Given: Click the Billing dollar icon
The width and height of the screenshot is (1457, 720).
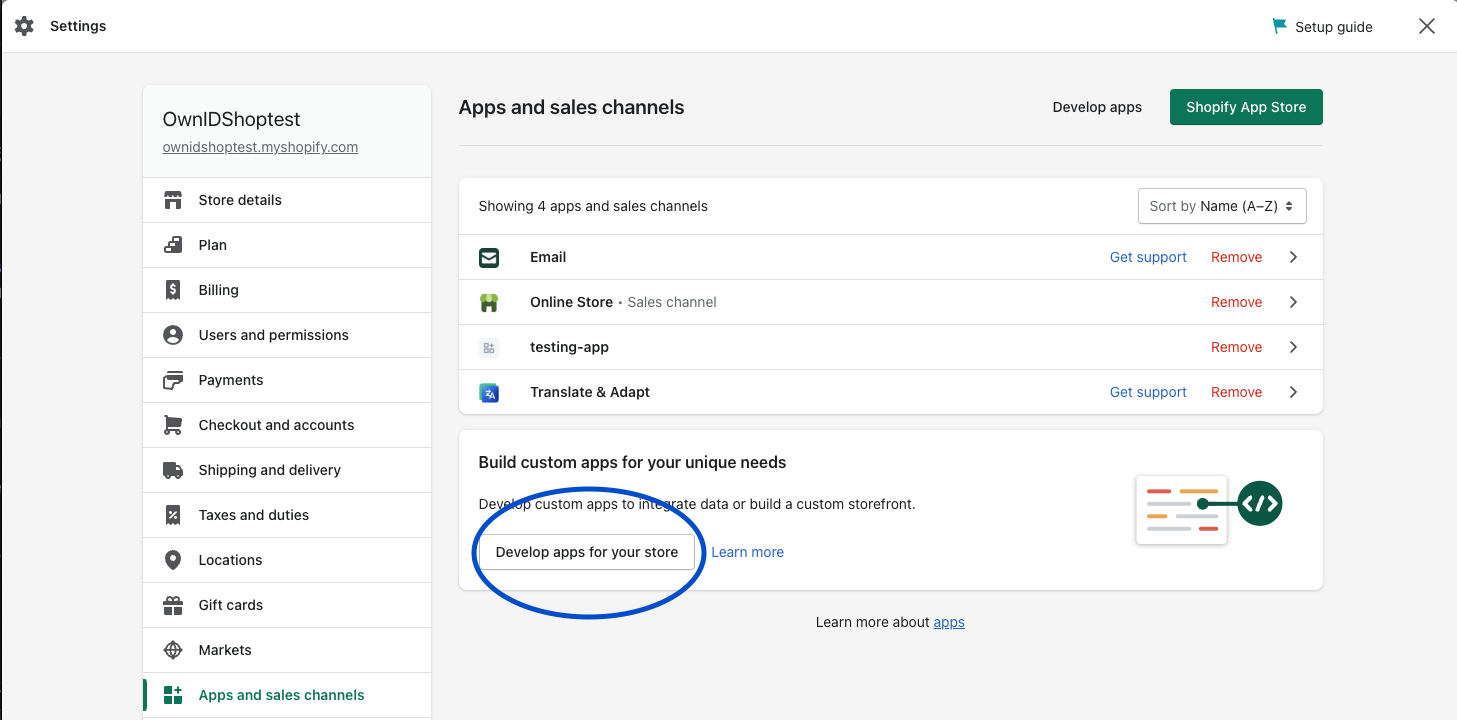Looking at the screenshot, I should click(x=174, y=289).
